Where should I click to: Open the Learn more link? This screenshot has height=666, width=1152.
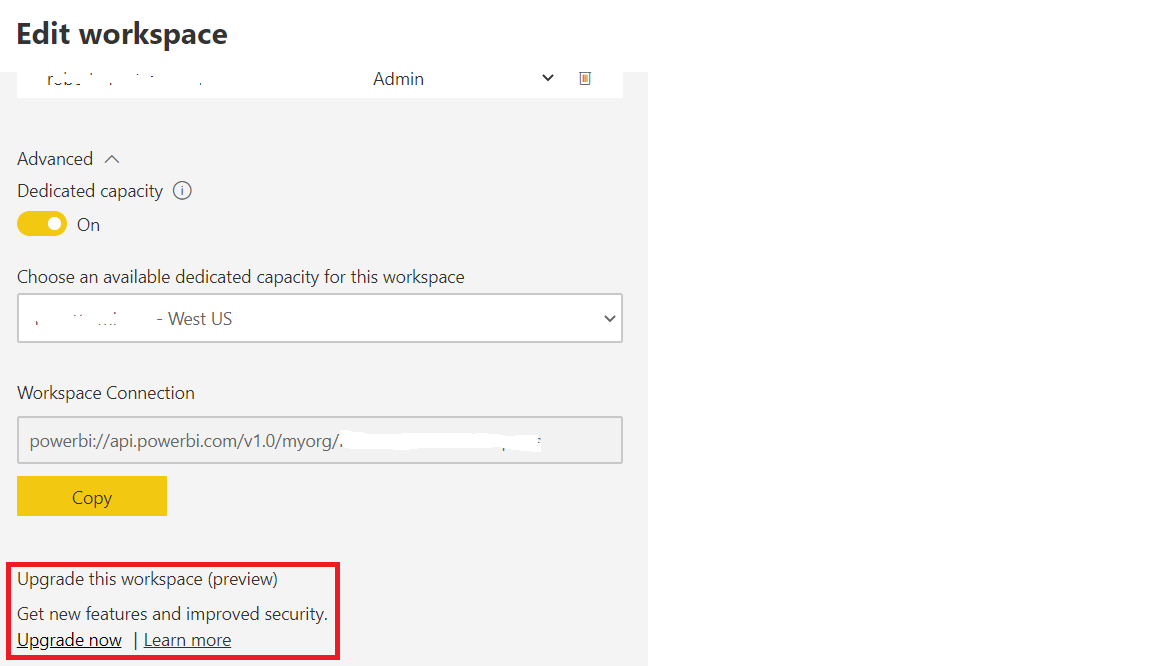pos(187,640)
